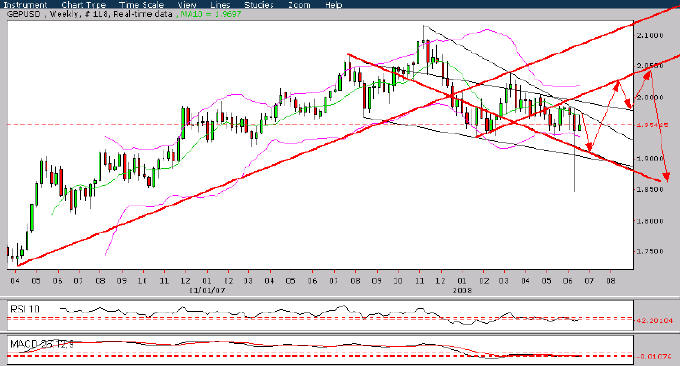Click the 1.8500 price axis label
680x366 pixels.
point(650,190)
